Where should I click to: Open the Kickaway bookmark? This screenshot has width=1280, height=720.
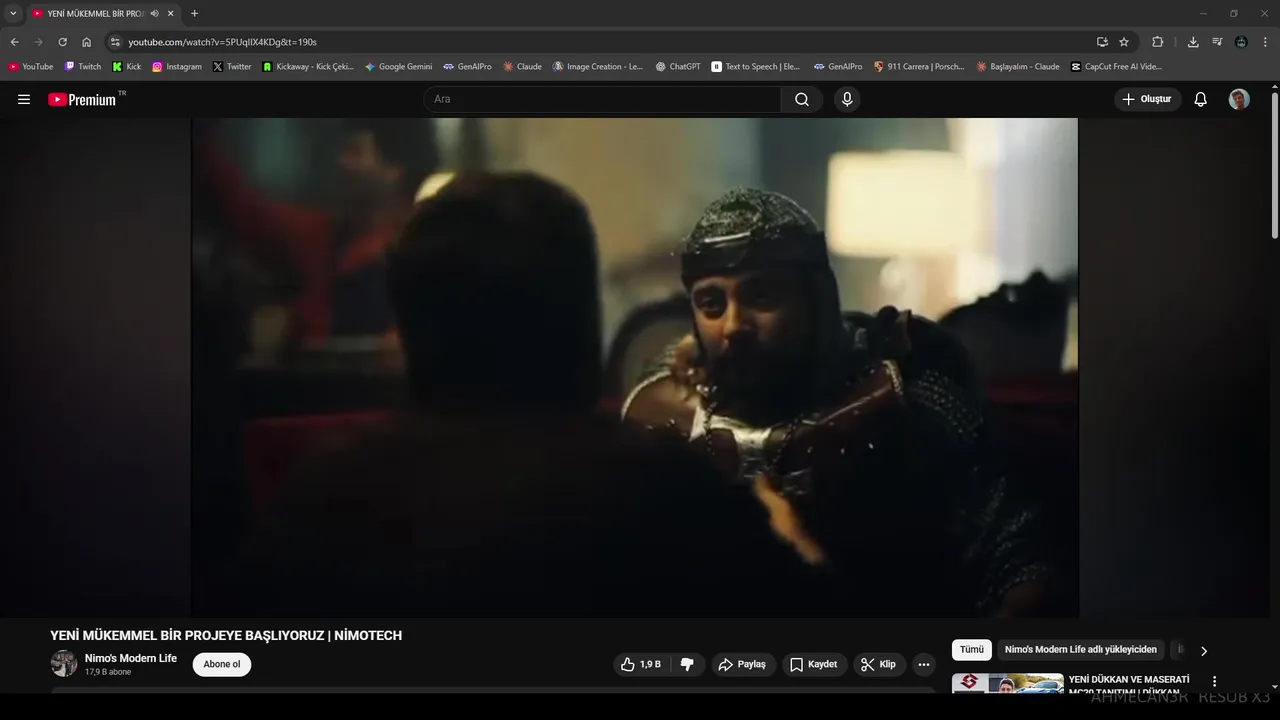[x=308, y=67]
